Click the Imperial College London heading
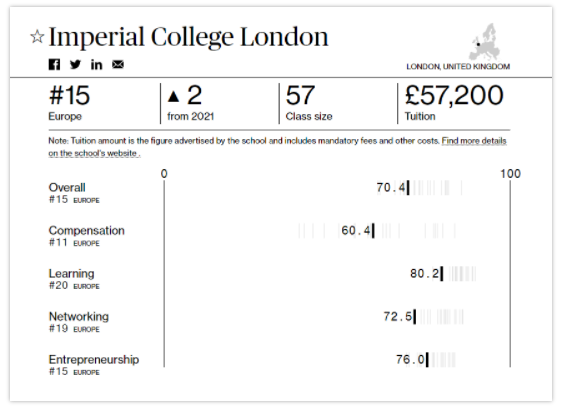This screenshot has height=419, width=568. pyautogui.click(x=188, y=38)
